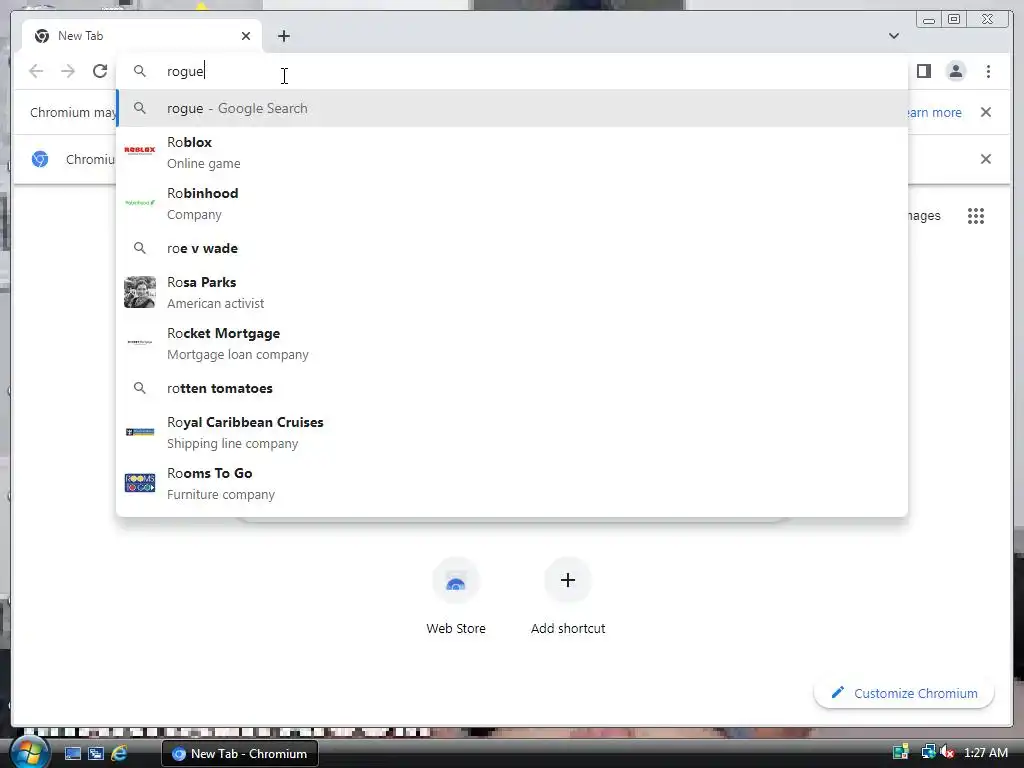
Task: Click New Tab - Chromium taskbar button
Action: [x=240, y=754]
